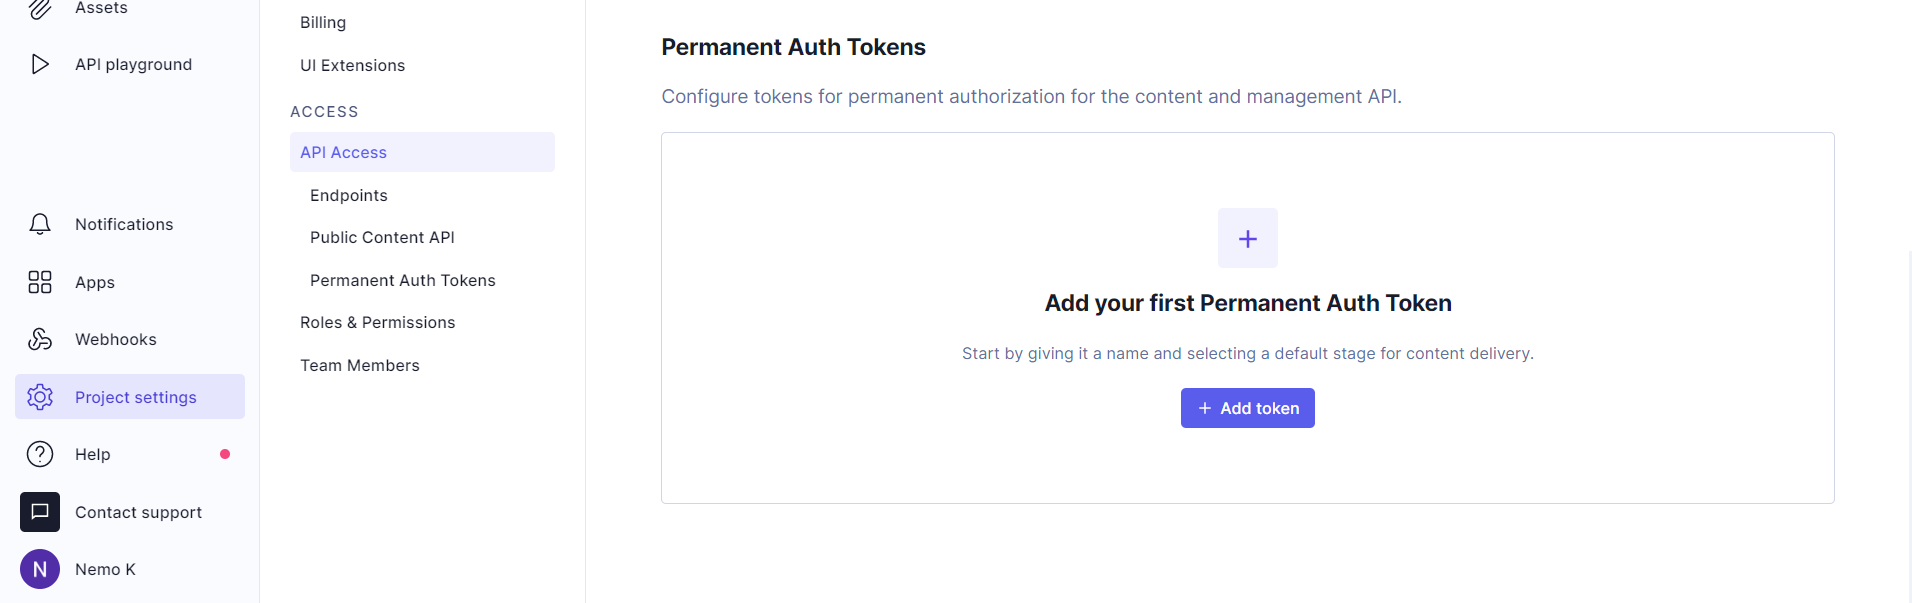The width and height of the screenshot is (1912, 603).
Task: Click the Webhooks icon
Action: point(40,339)
